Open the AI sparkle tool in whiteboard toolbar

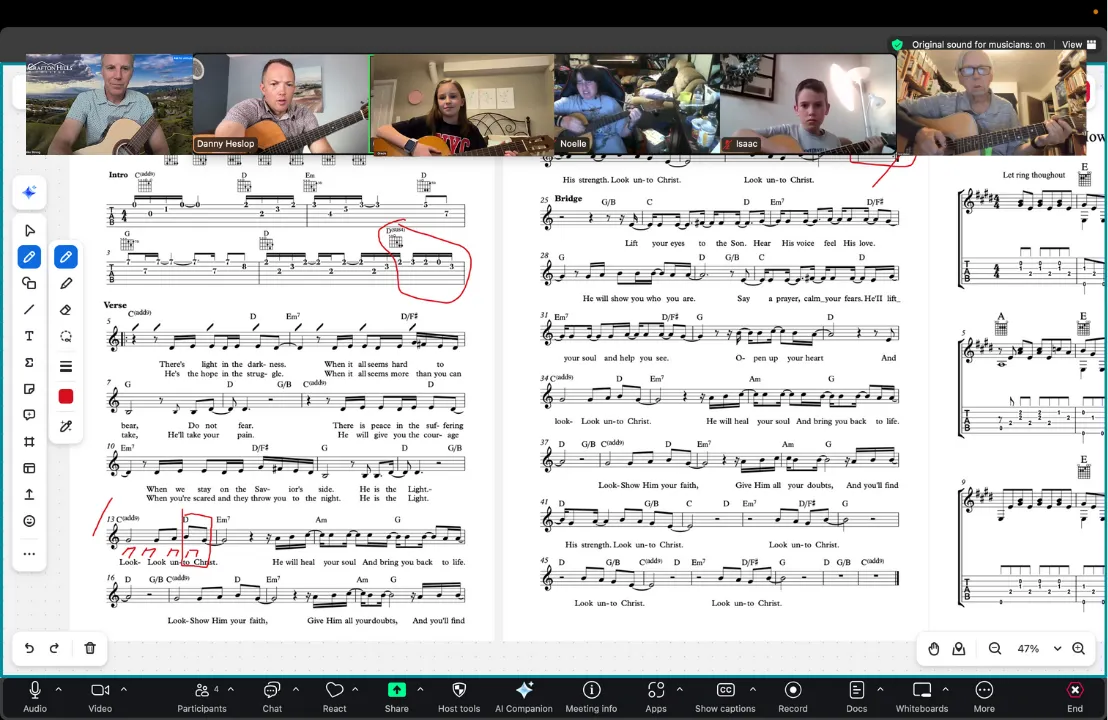click(x=29, y=192)
